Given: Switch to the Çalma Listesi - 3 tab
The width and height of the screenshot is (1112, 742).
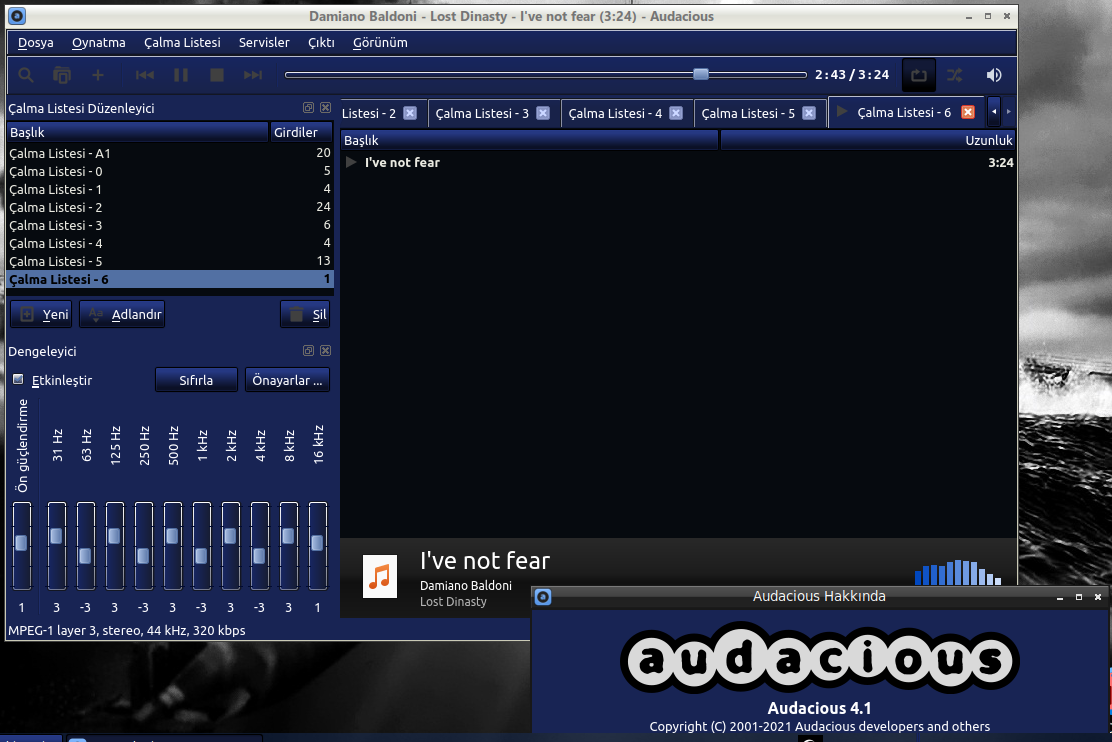Looking at the screenshot, I should pyautogui.click(x=482, y=113).
